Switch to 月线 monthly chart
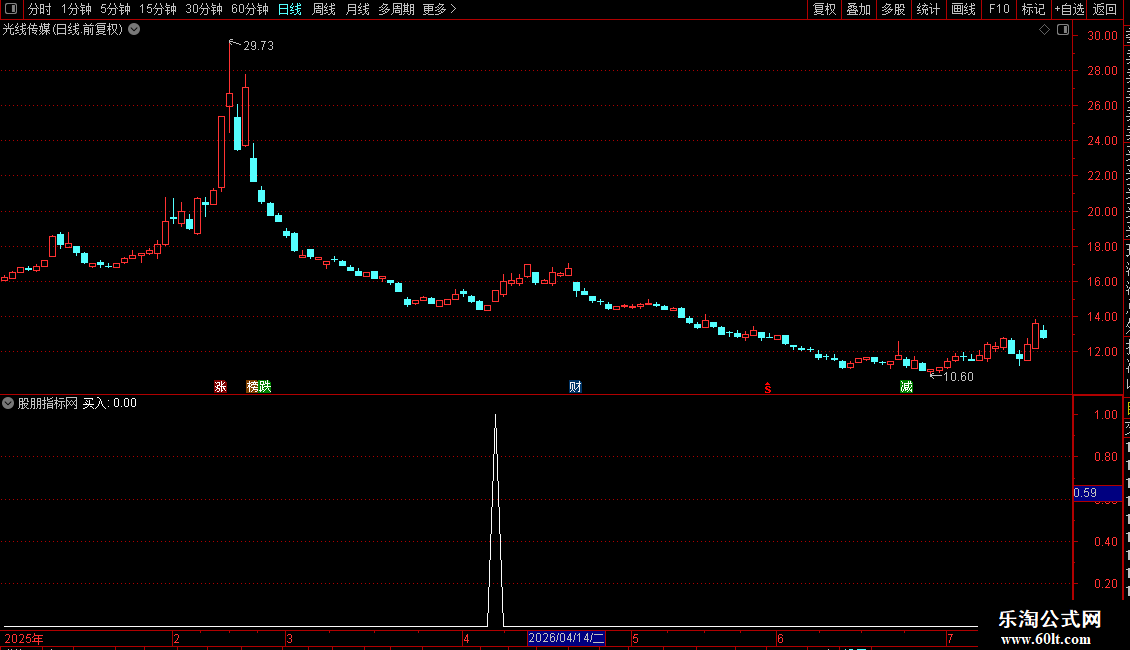 (357, 9)
